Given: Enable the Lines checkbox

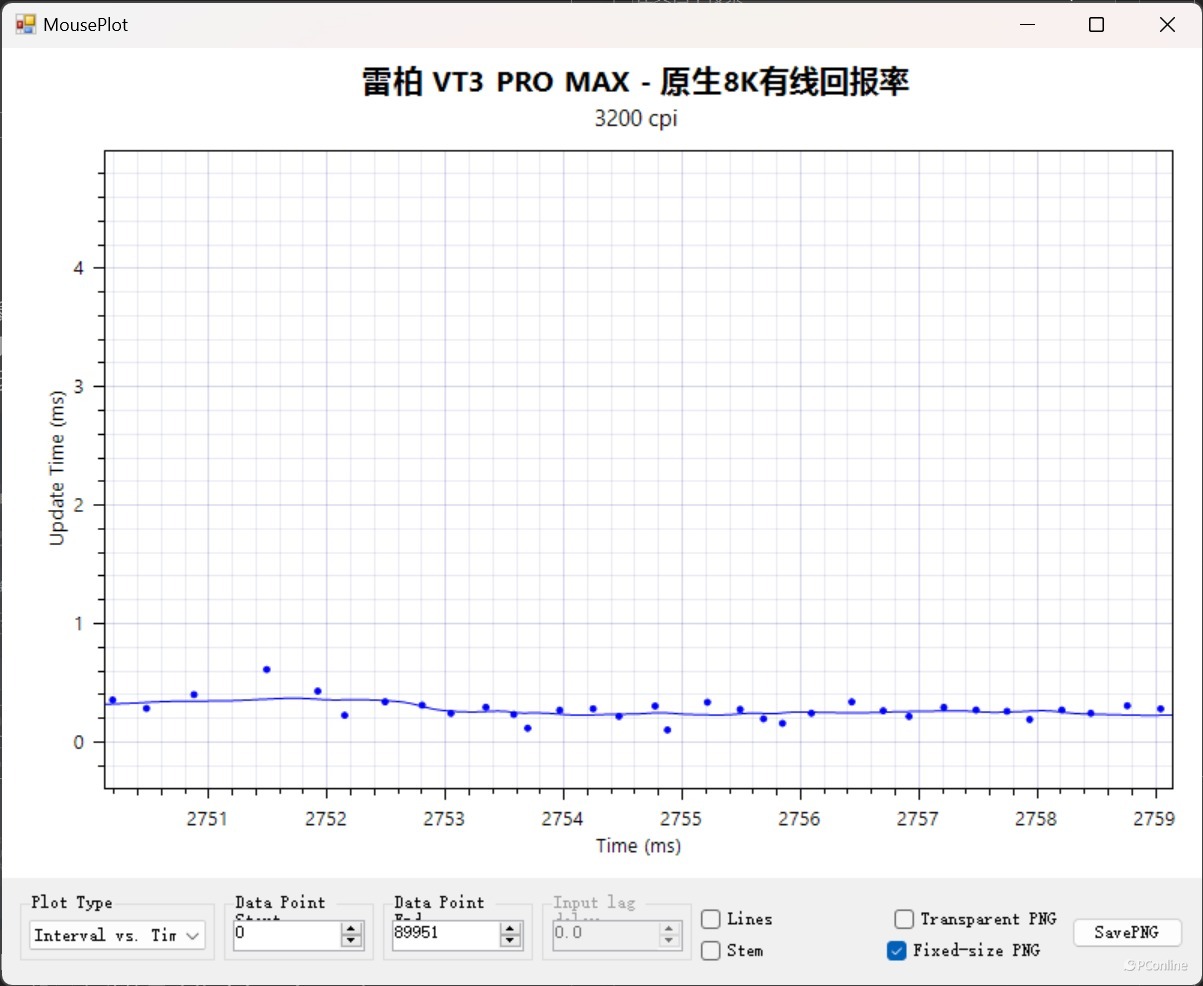Looking at the screenshot, I should (x=711, y=919).
